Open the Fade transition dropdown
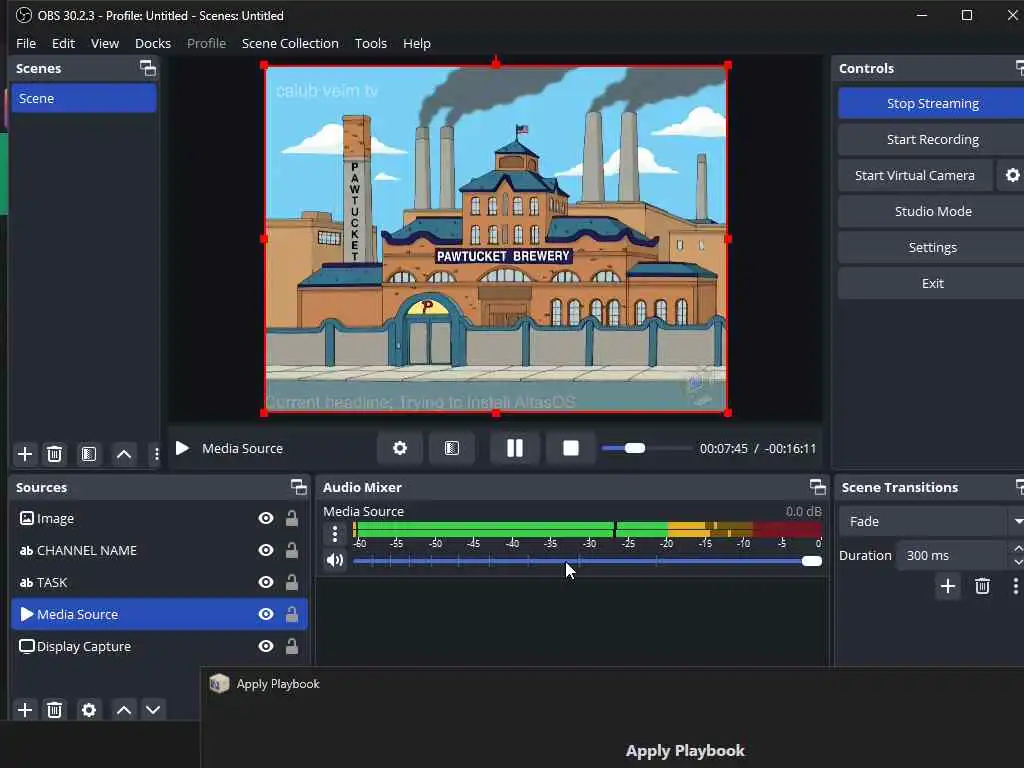1024x768 pixels. point(931,521)
